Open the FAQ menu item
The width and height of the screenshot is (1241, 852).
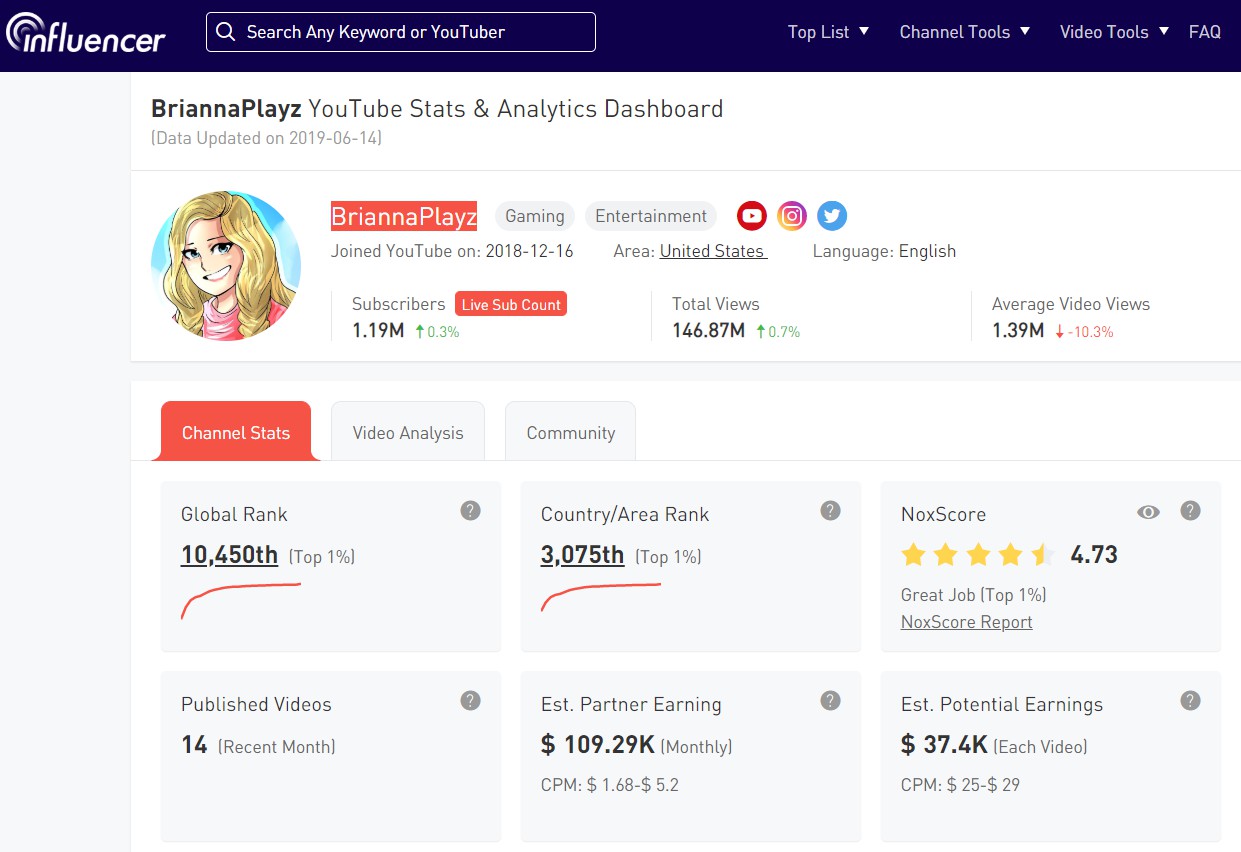point(1205,32)
